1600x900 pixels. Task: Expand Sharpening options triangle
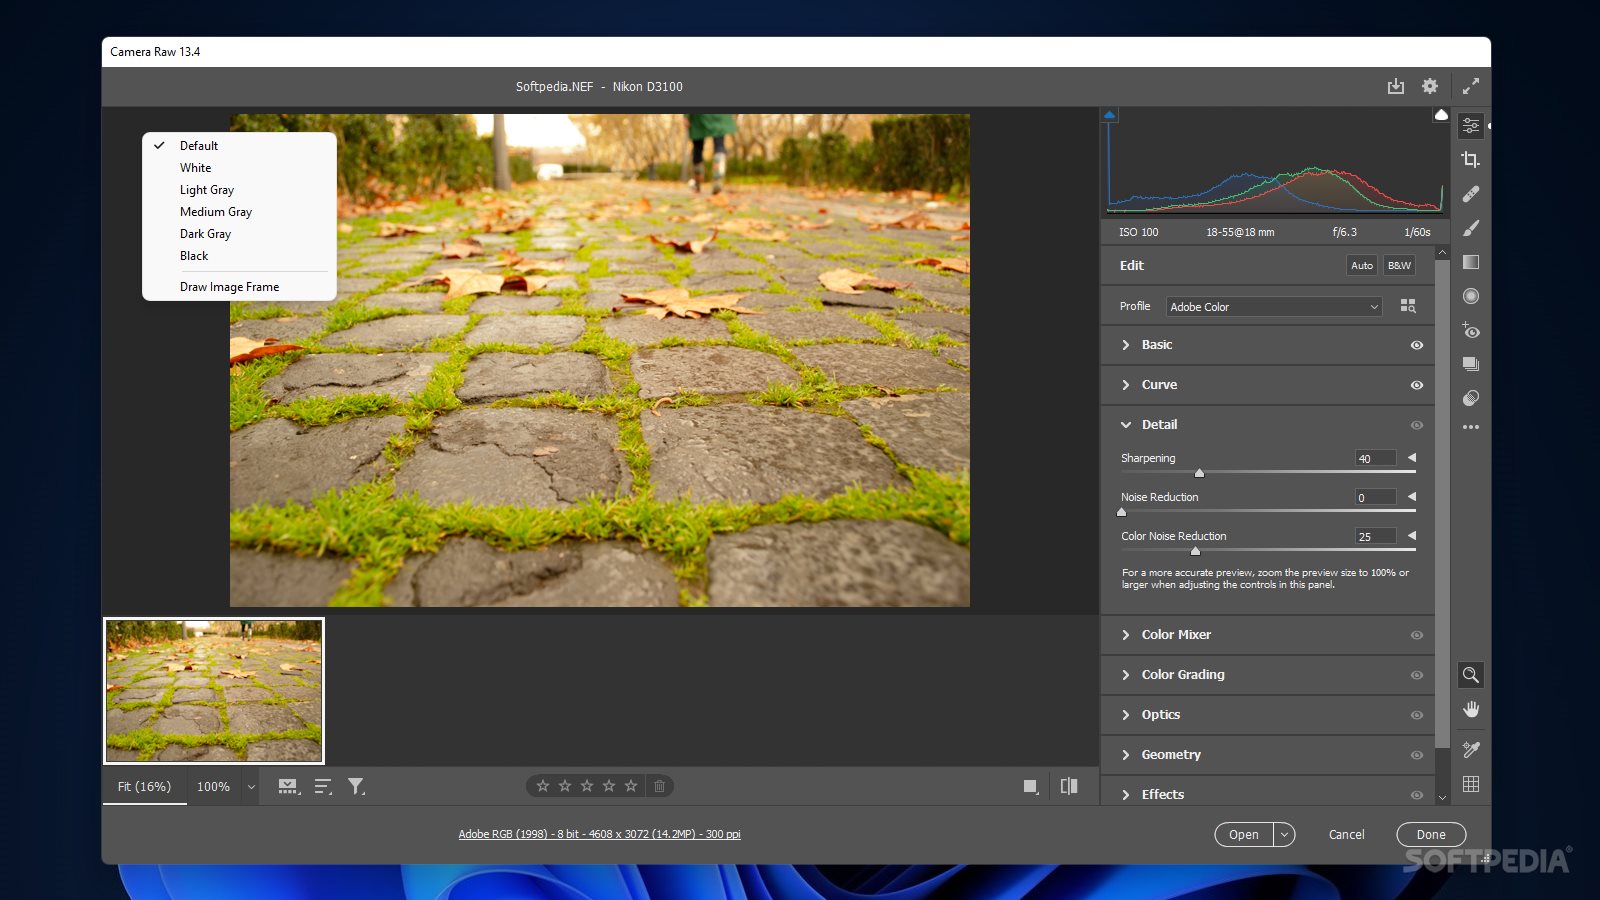pos(1412,457)
